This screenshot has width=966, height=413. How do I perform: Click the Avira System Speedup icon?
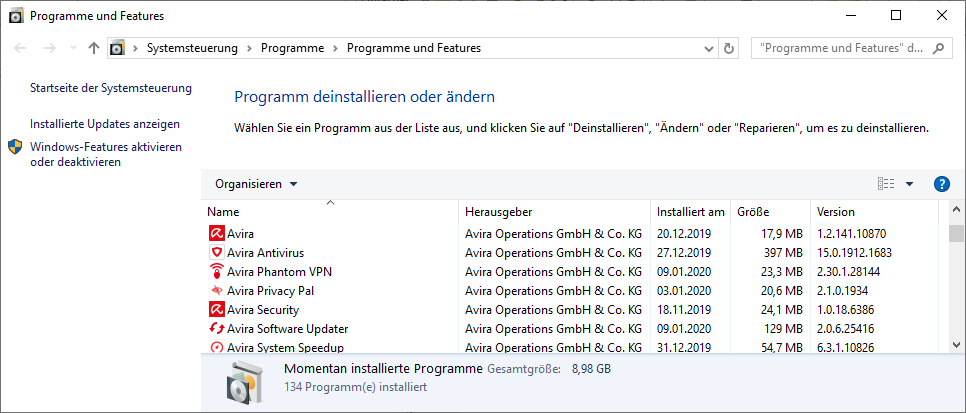(x=216, y=347)
